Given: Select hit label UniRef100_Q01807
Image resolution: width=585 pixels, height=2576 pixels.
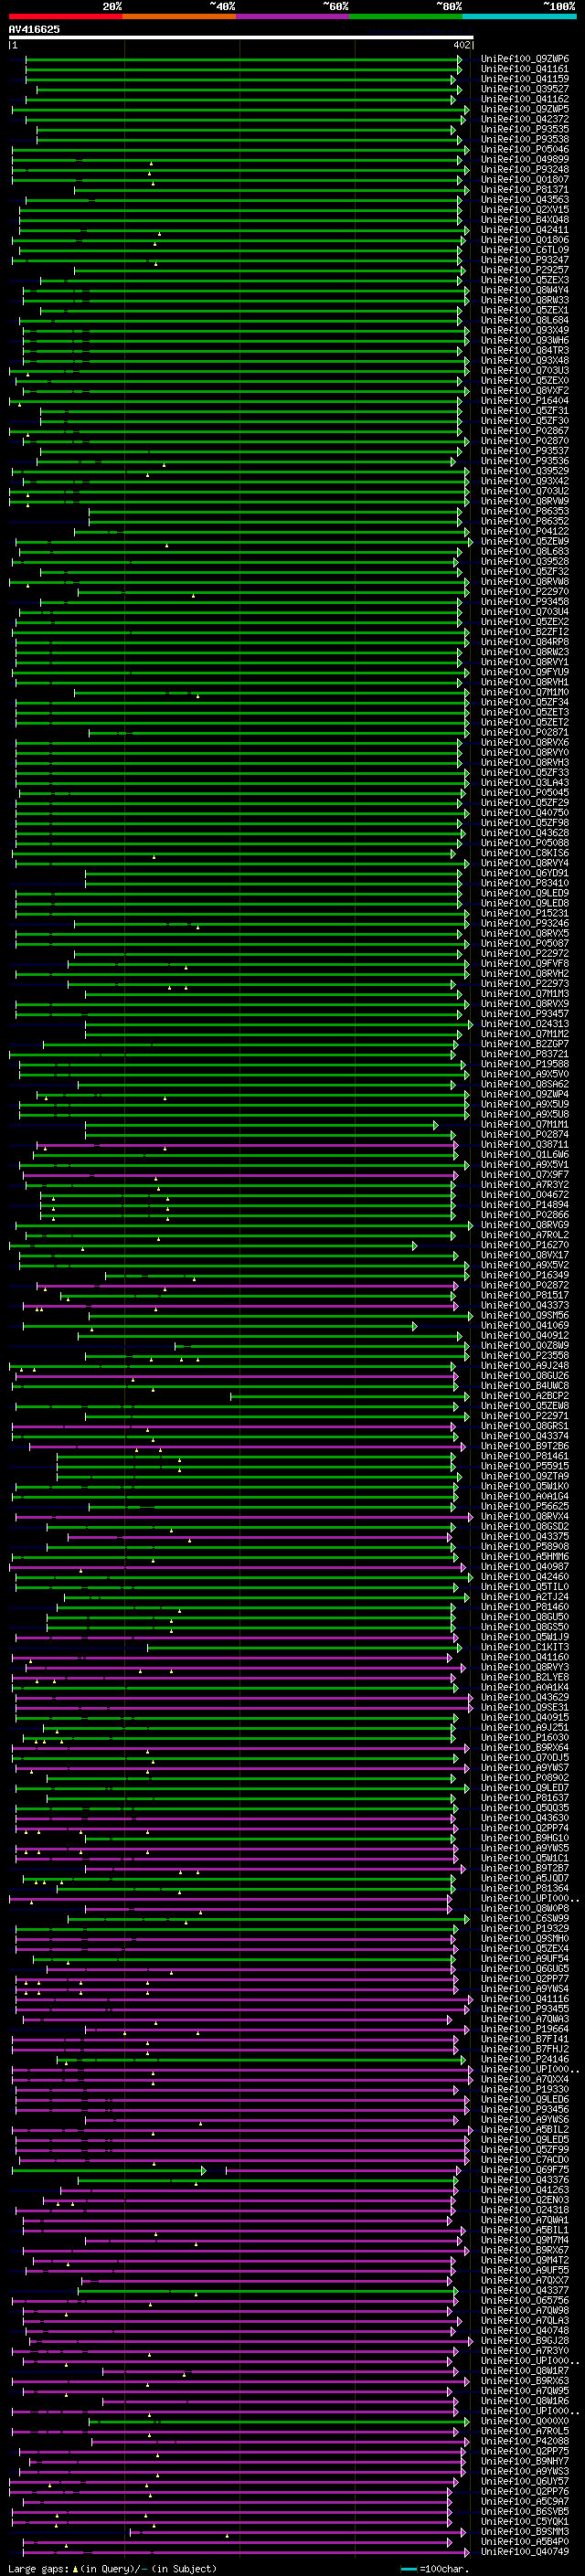Looking at the screenshot, I should coord(525,179).
